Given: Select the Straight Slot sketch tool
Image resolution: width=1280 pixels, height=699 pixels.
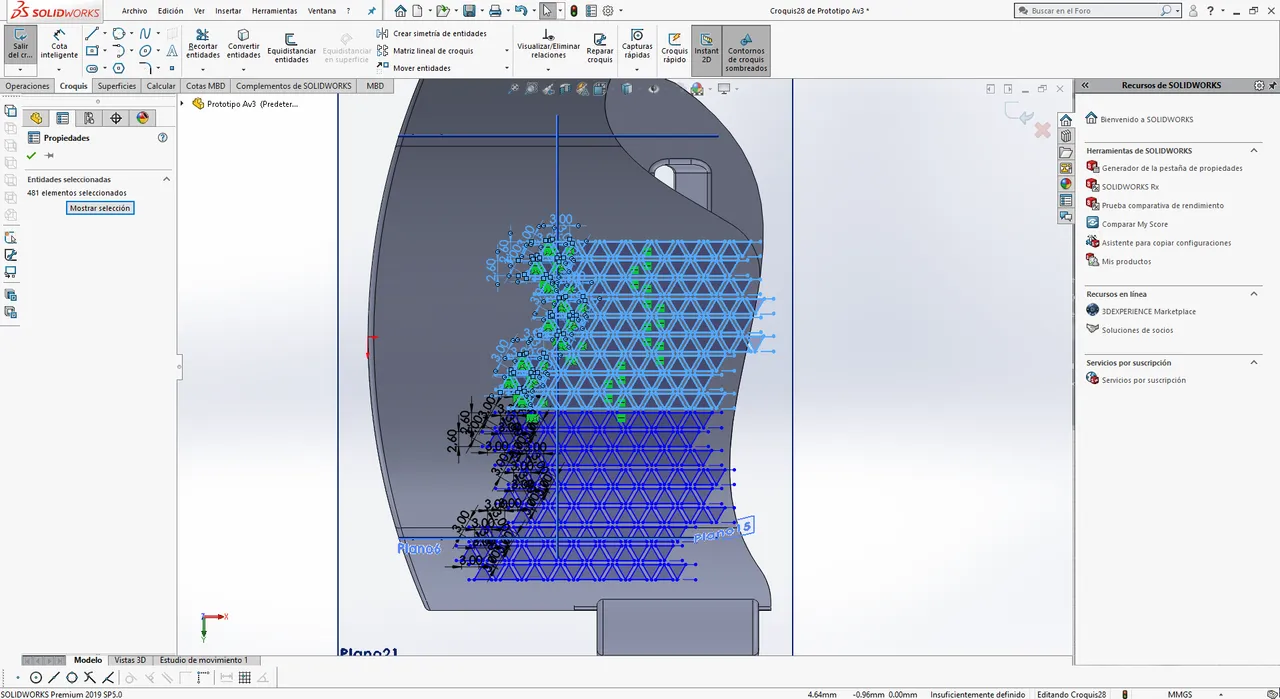Looking at the screenshot, I should click(x=92, y=68).
